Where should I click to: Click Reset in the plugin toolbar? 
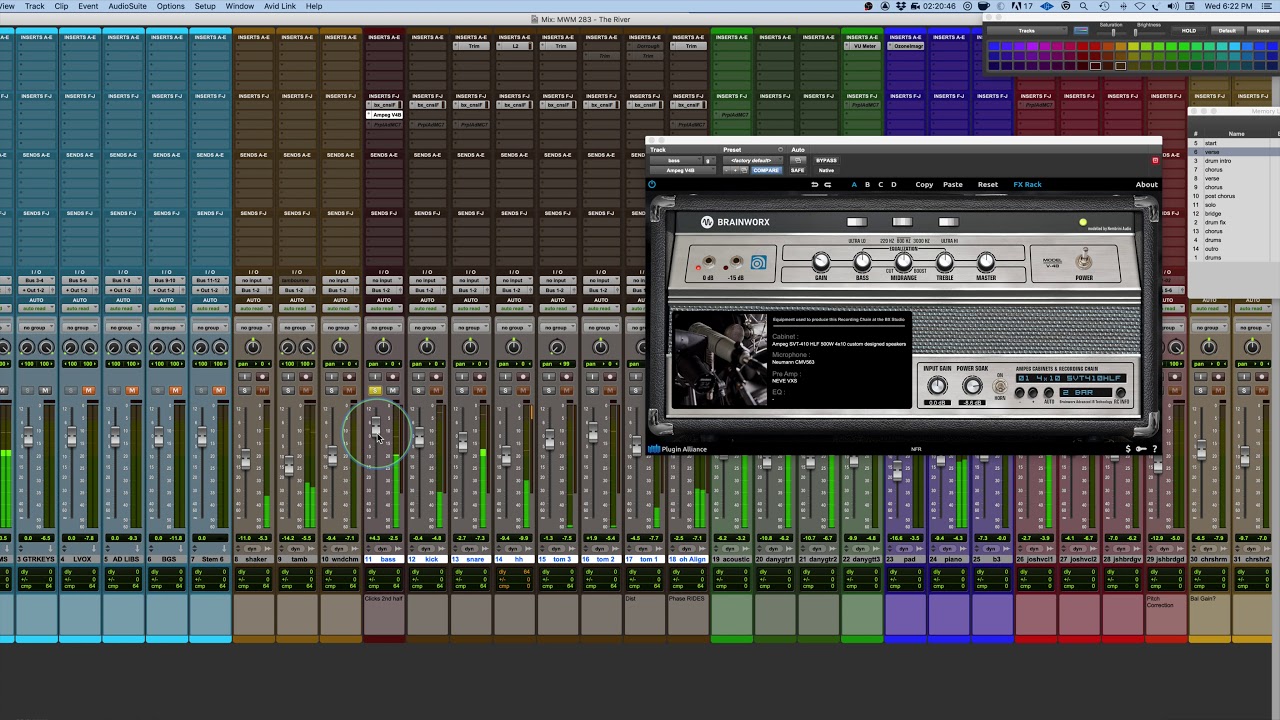pyautogui.click(x=988, y=184)
